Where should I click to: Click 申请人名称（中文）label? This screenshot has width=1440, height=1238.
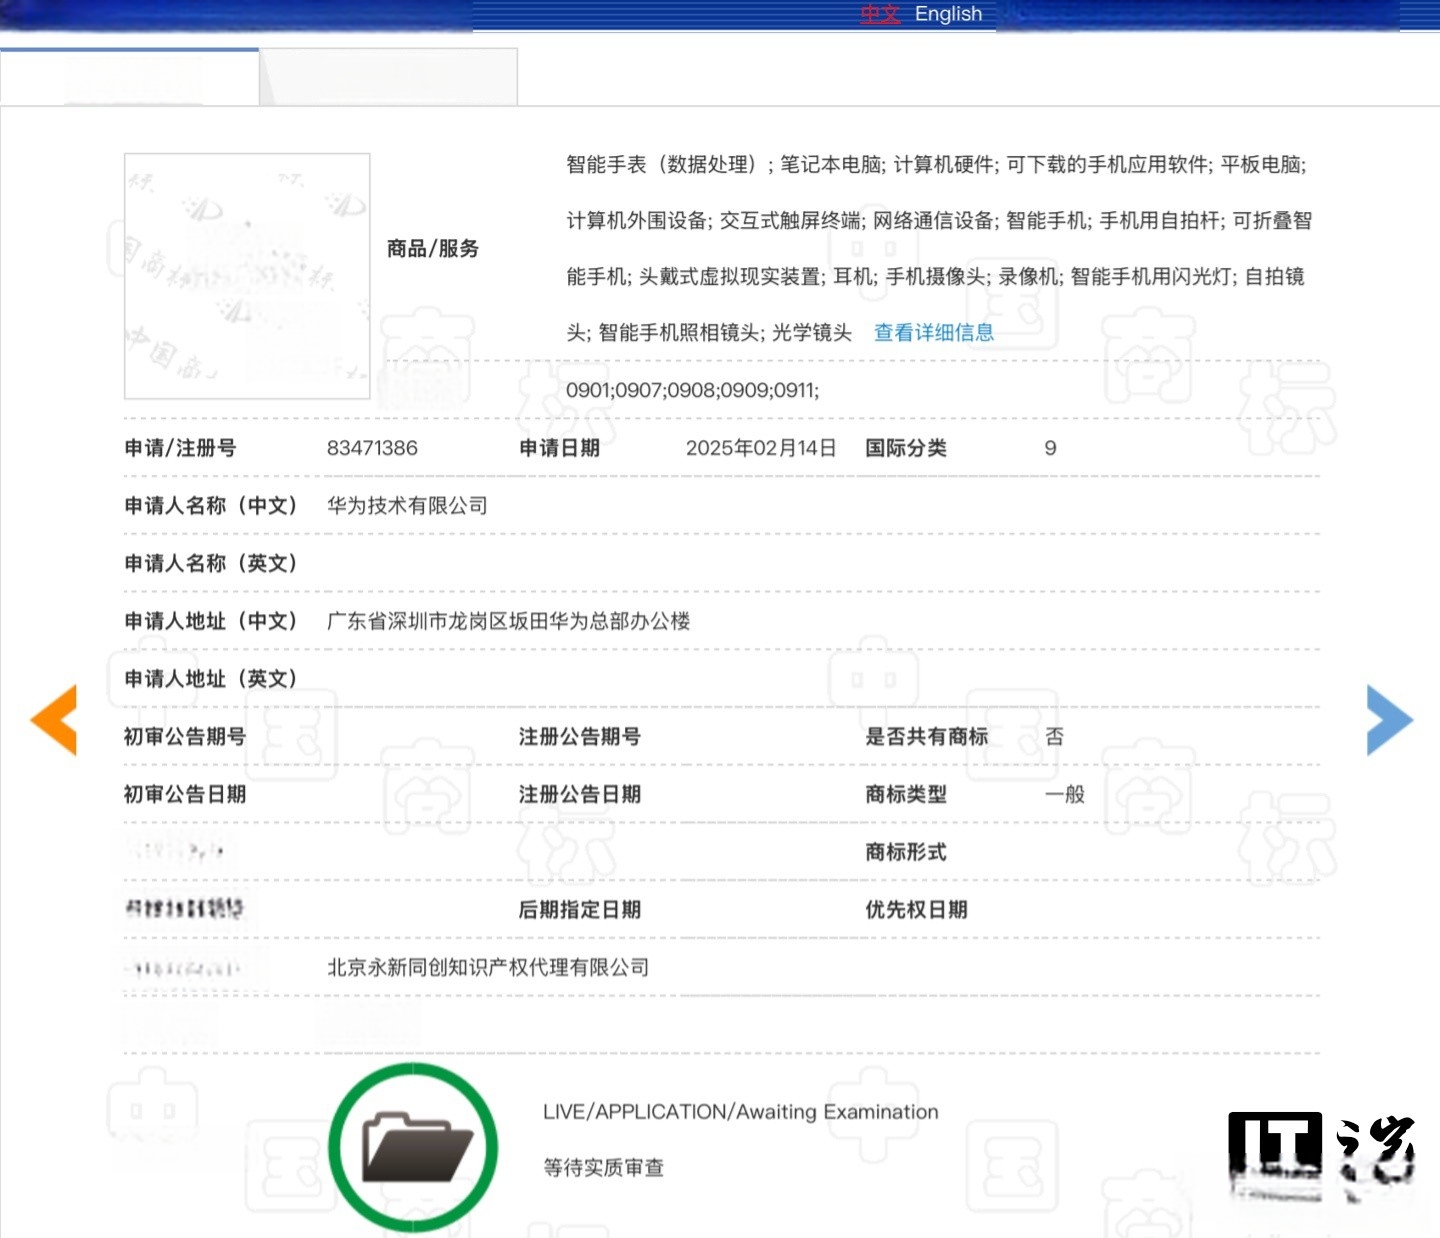pyautogui.click(x=211, y=506)
